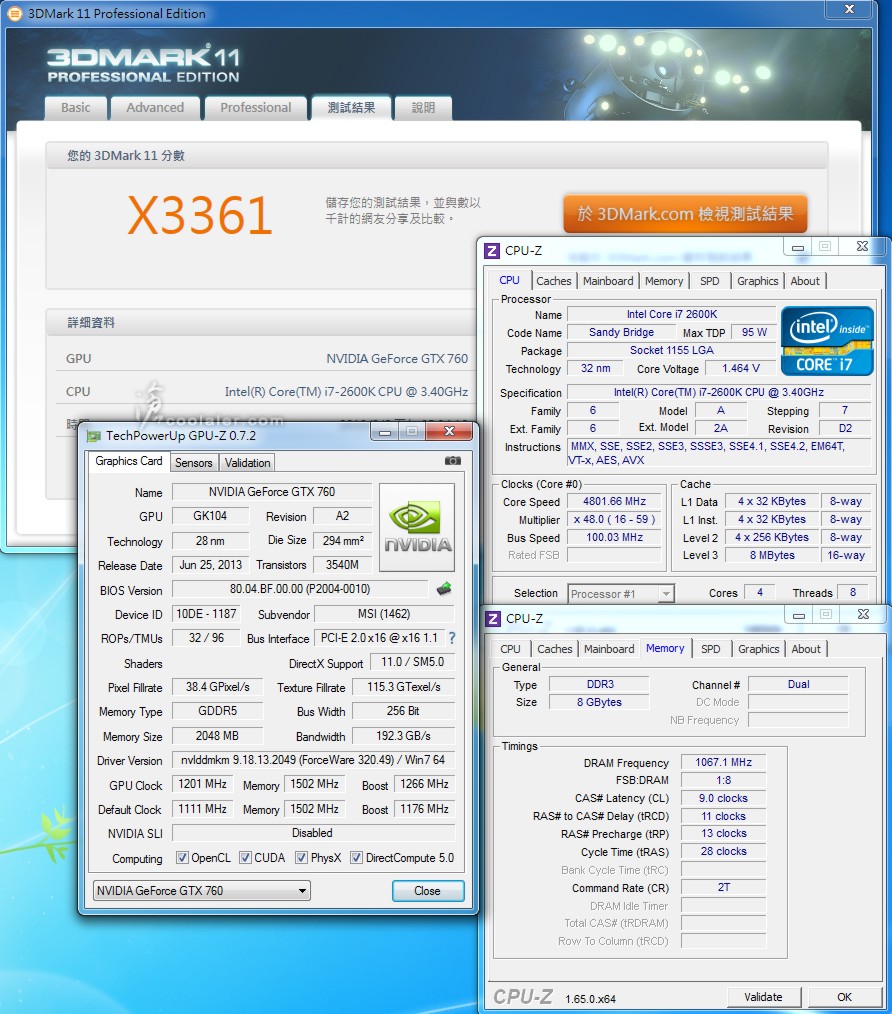
Task: Switch to the Advanced tab in 3DMark
Action: (x=155, y=108)
